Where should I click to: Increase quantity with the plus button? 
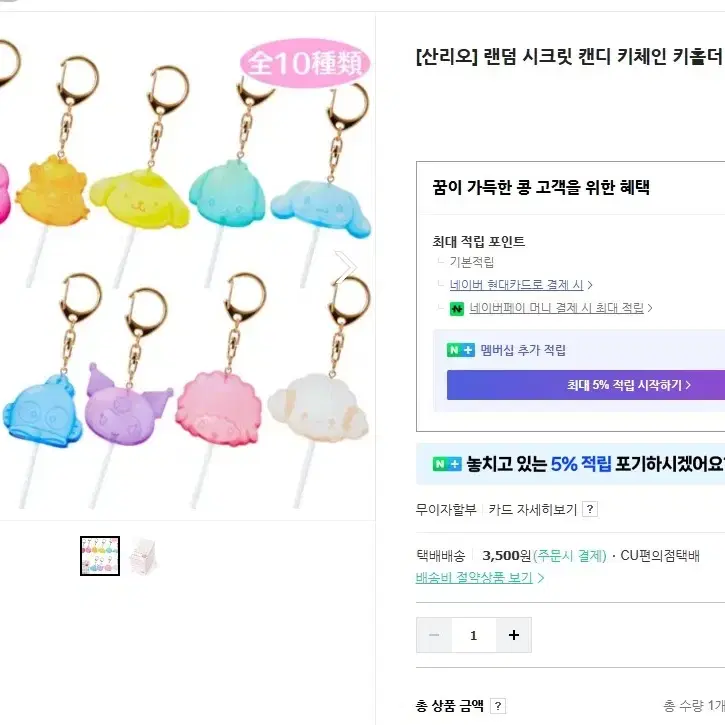click(x=514, y=635)
